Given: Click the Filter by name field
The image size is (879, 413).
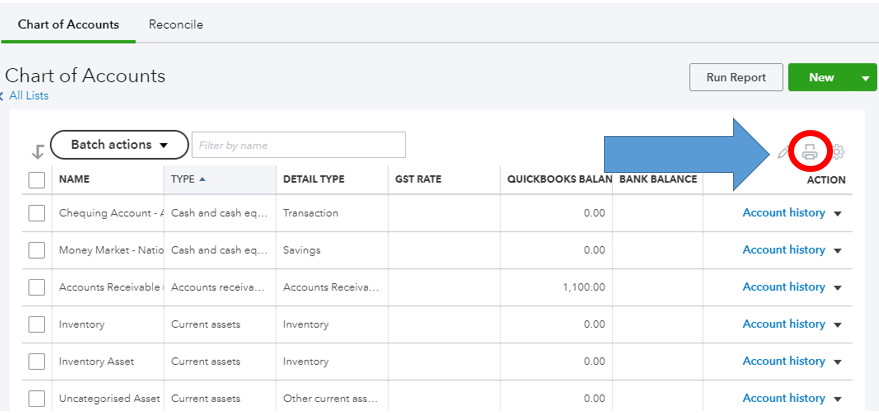Looking at the screenshot, I should 298,145.
